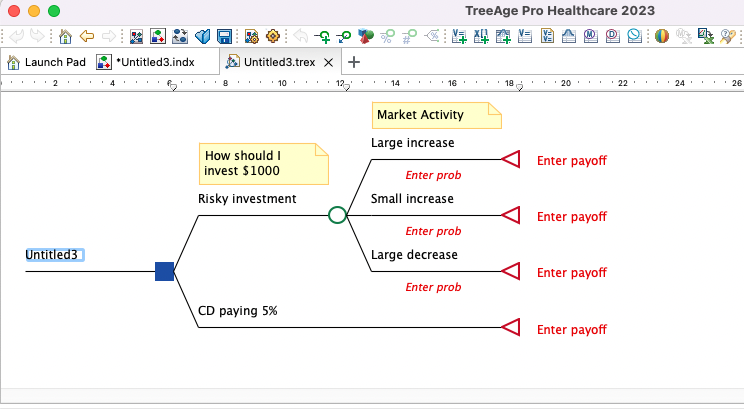Viewport: 744px width, 409px height.
Task: Select the green circle chance node
Action: (338, 214)
